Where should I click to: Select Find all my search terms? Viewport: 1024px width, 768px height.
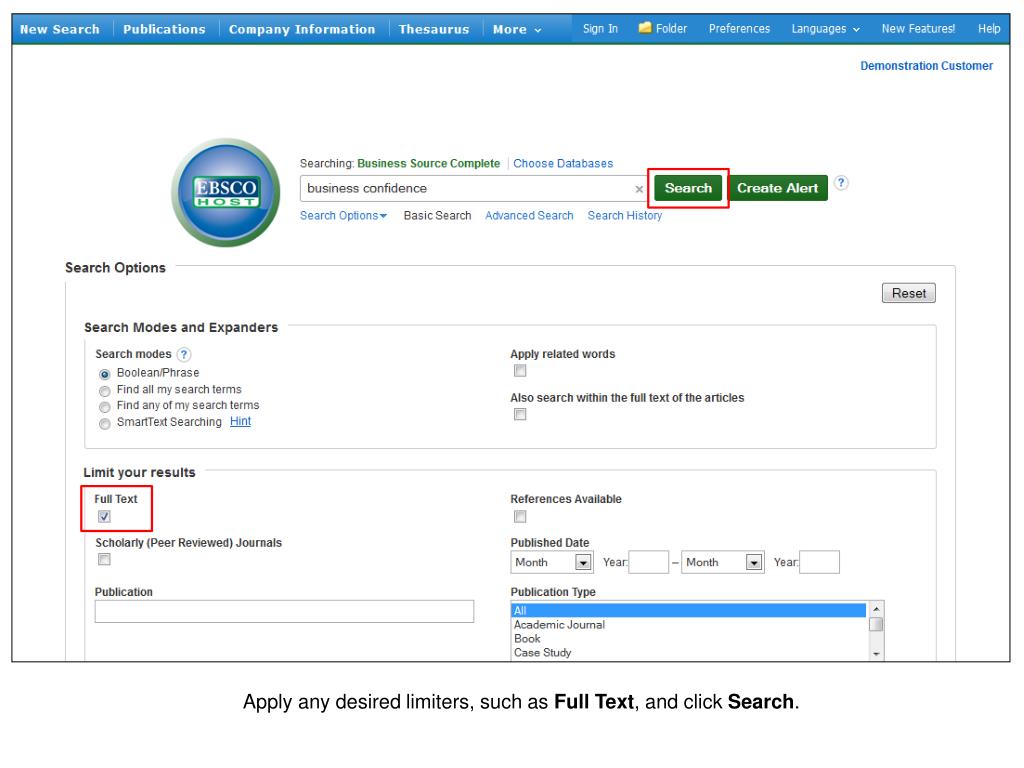tap(104, 391)
